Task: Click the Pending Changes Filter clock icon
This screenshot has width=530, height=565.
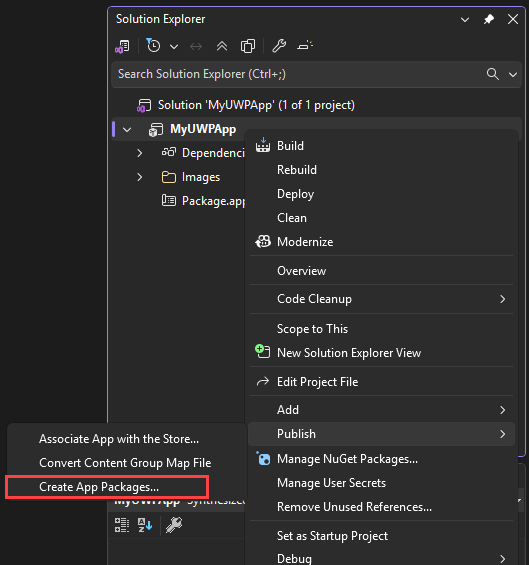Action: 153,46
